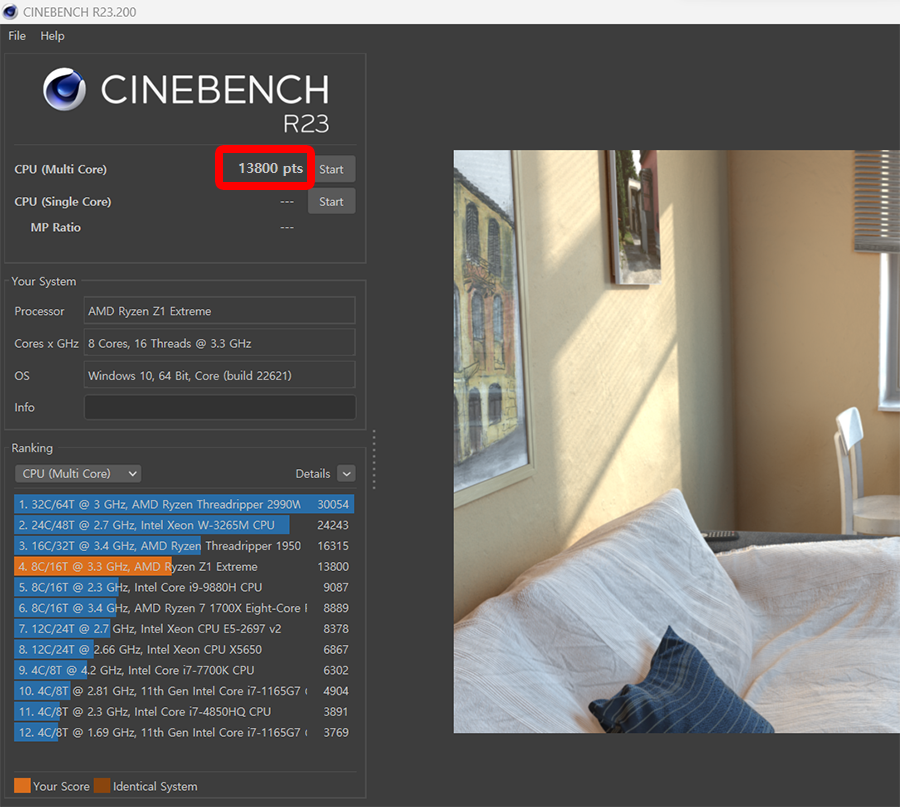The width and height of the screenshot is (900, 807).
Task: Click the panel splitter dotted handle
Action: (x=374, y=460)
